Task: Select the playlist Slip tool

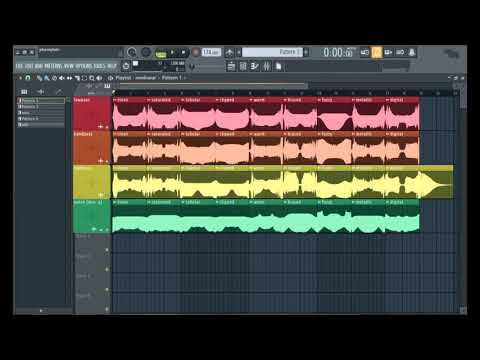Action: coord(69,78)
